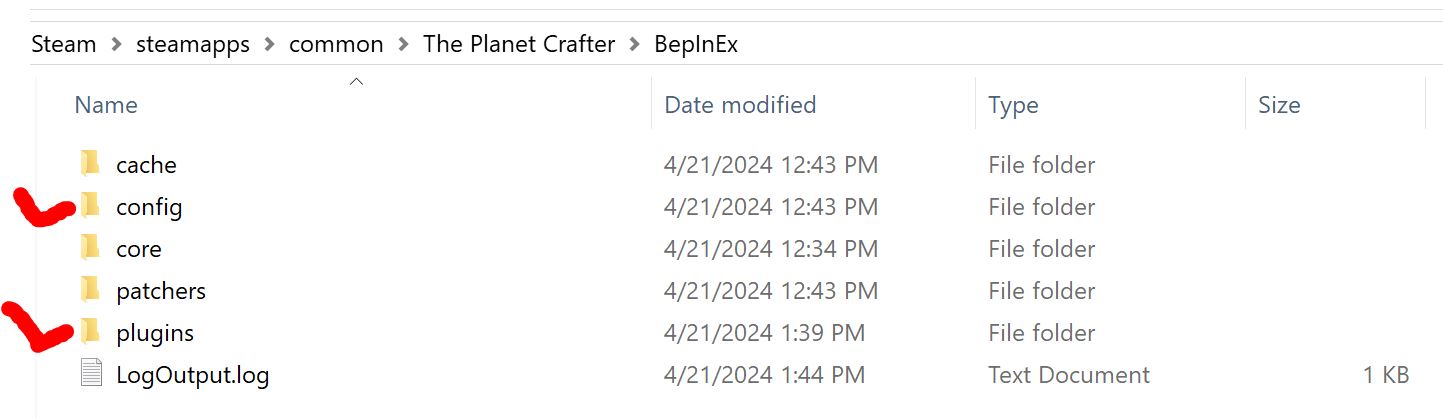
Task: Select the plugins folder name
Action: pos(155,333)
